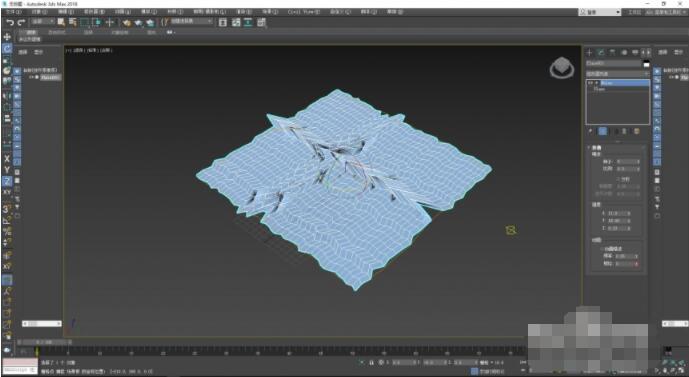The image size is (689, 377).
Task: Open the dropdown right of the braces icon
Action: click(x=192, y=22)
